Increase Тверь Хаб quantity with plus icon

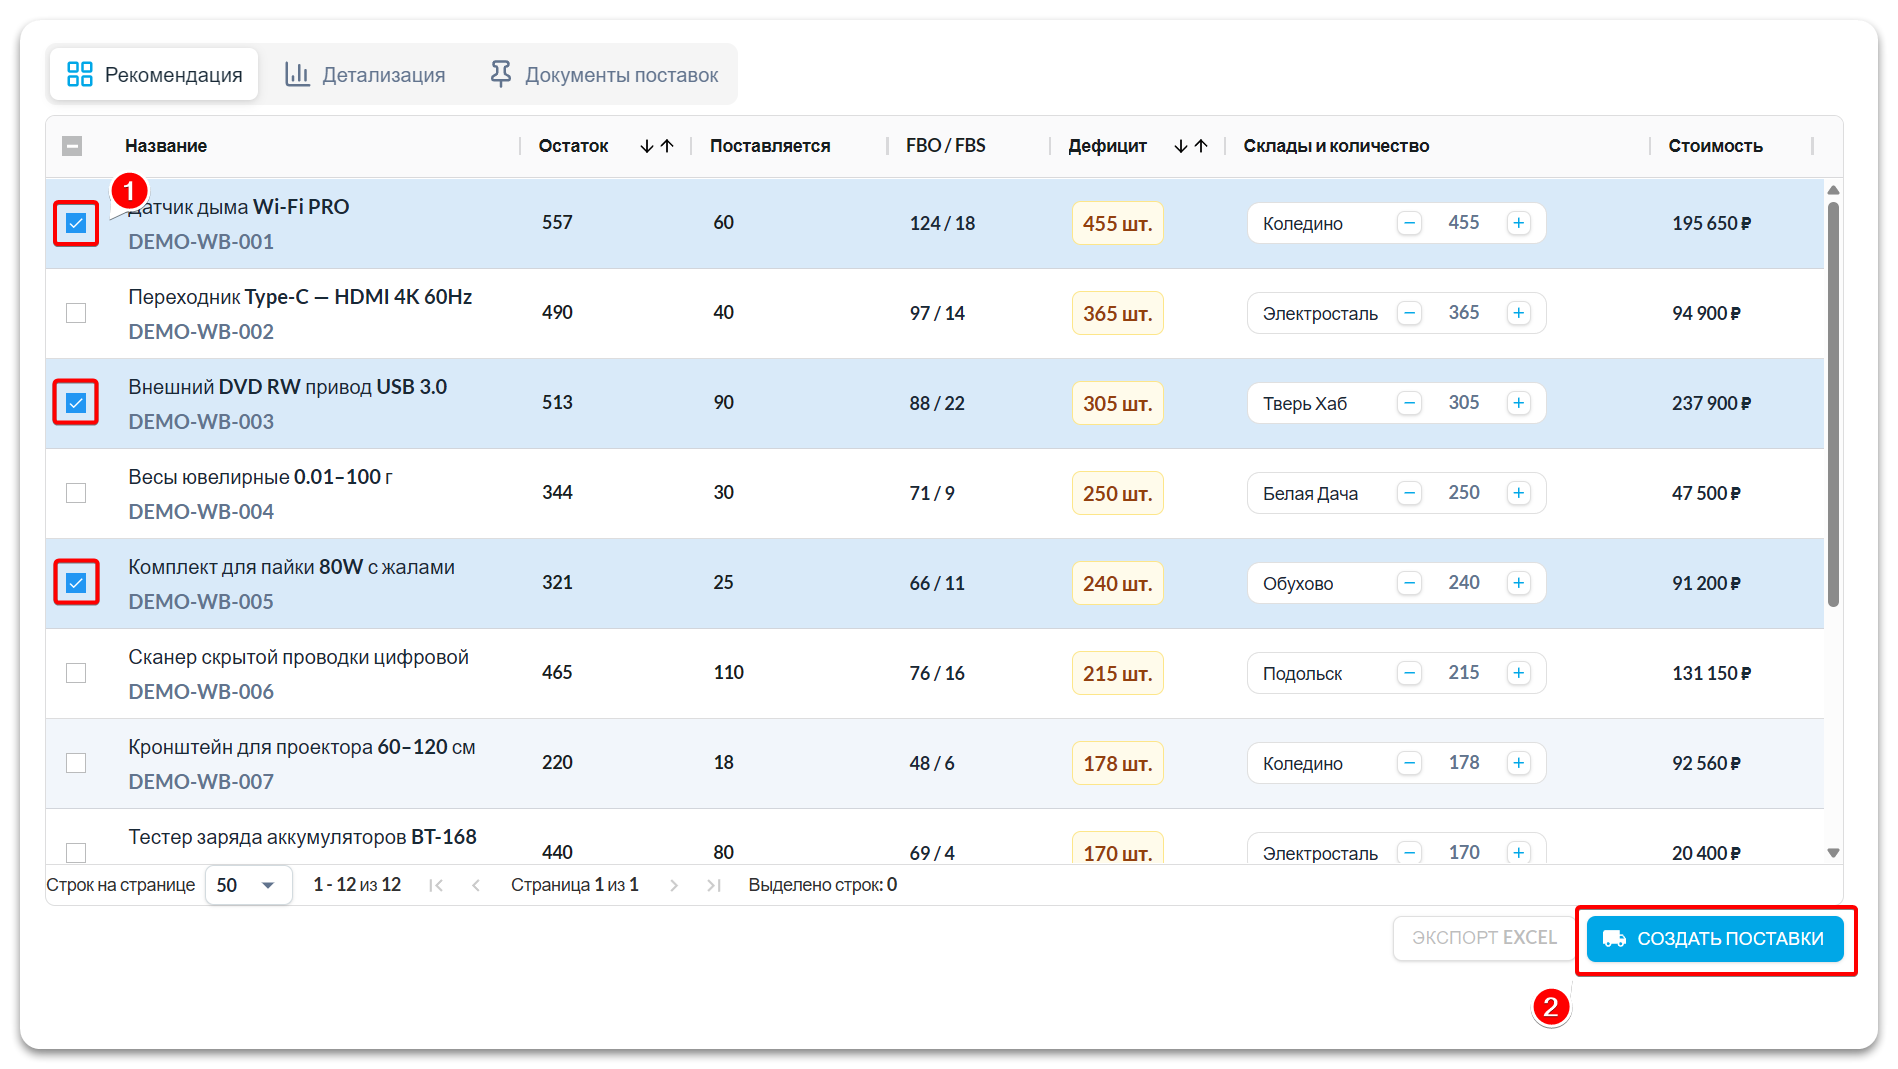point(1518,403)
